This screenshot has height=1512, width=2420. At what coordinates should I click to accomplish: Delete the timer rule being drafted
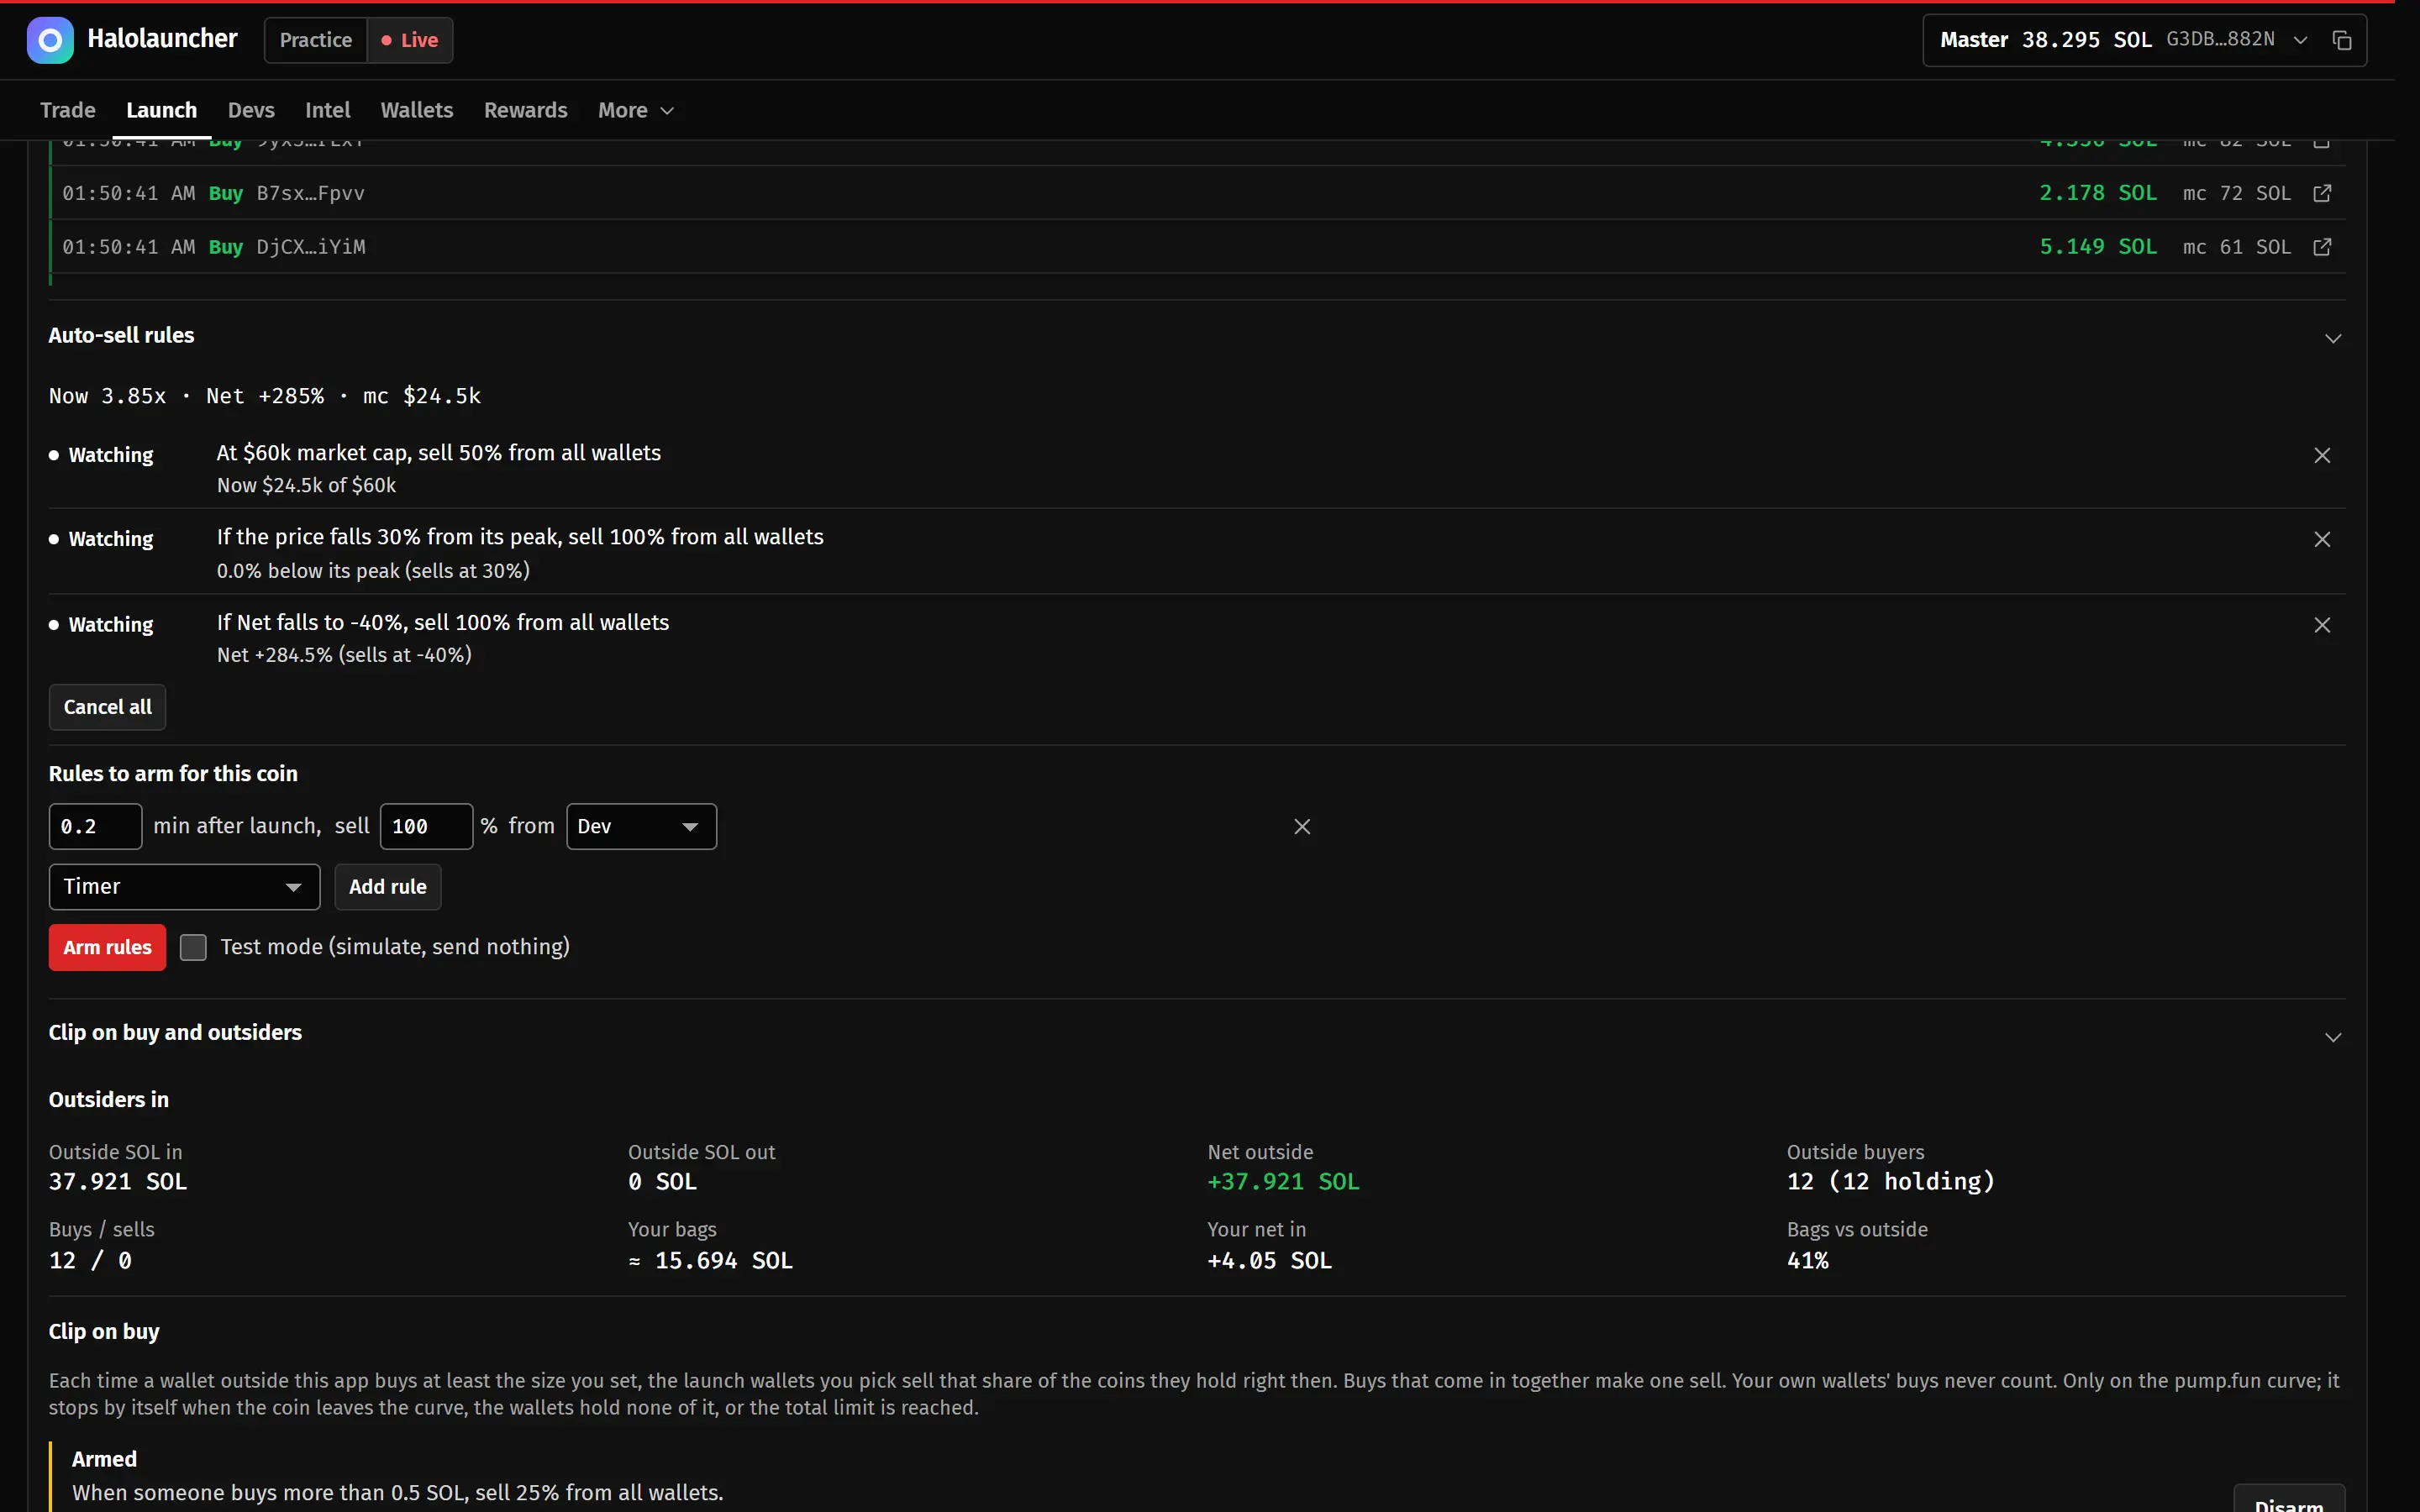click(1302, 827)
